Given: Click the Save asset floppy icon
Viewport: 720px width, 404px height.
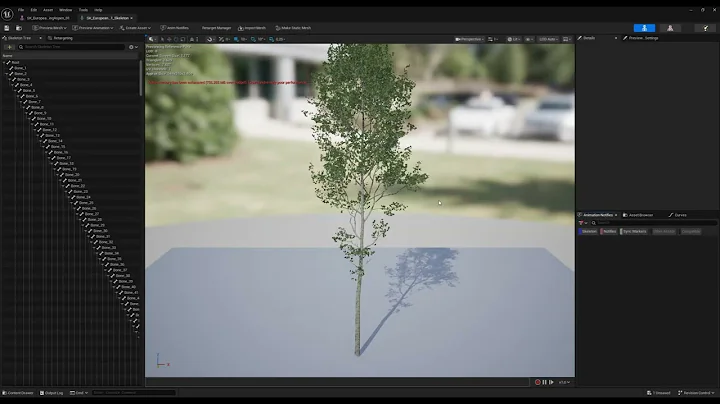Looking at the screenshot, I should click(x=7, y=28).
